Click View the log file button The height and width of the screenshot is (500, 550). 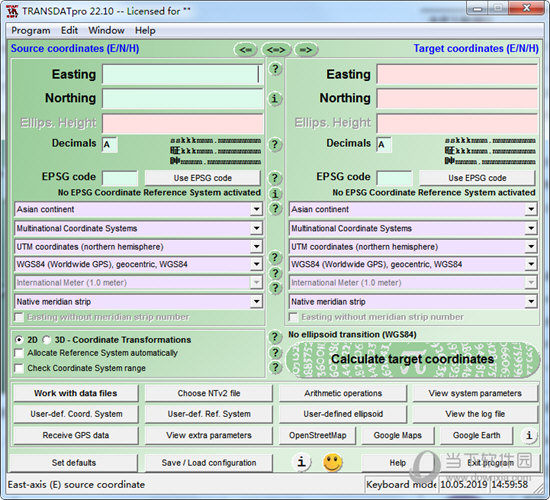[475, 414]
